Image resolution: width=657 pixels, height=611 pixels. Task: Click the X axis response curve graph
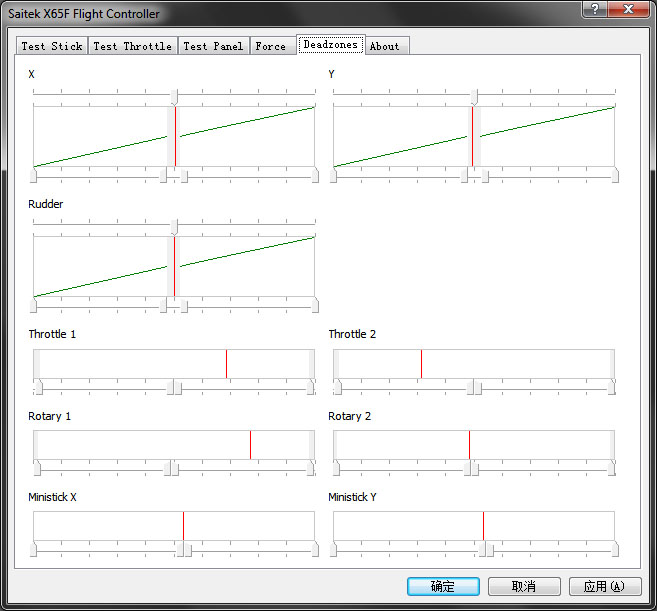coord(174,137)
